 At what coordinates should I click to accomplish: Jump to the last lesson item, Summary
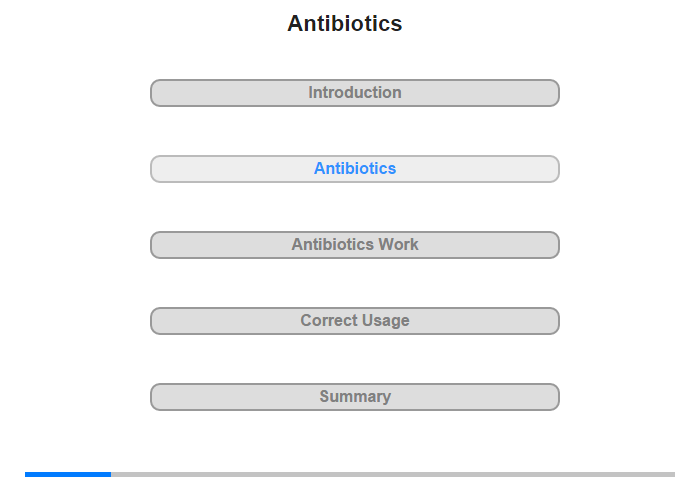tap(354, 397)
